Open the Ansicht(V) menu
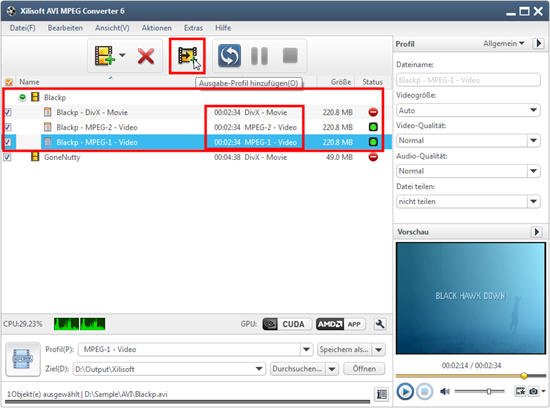Image resolution: width=550 pixels, height=408 pixels. click(112, 28)
